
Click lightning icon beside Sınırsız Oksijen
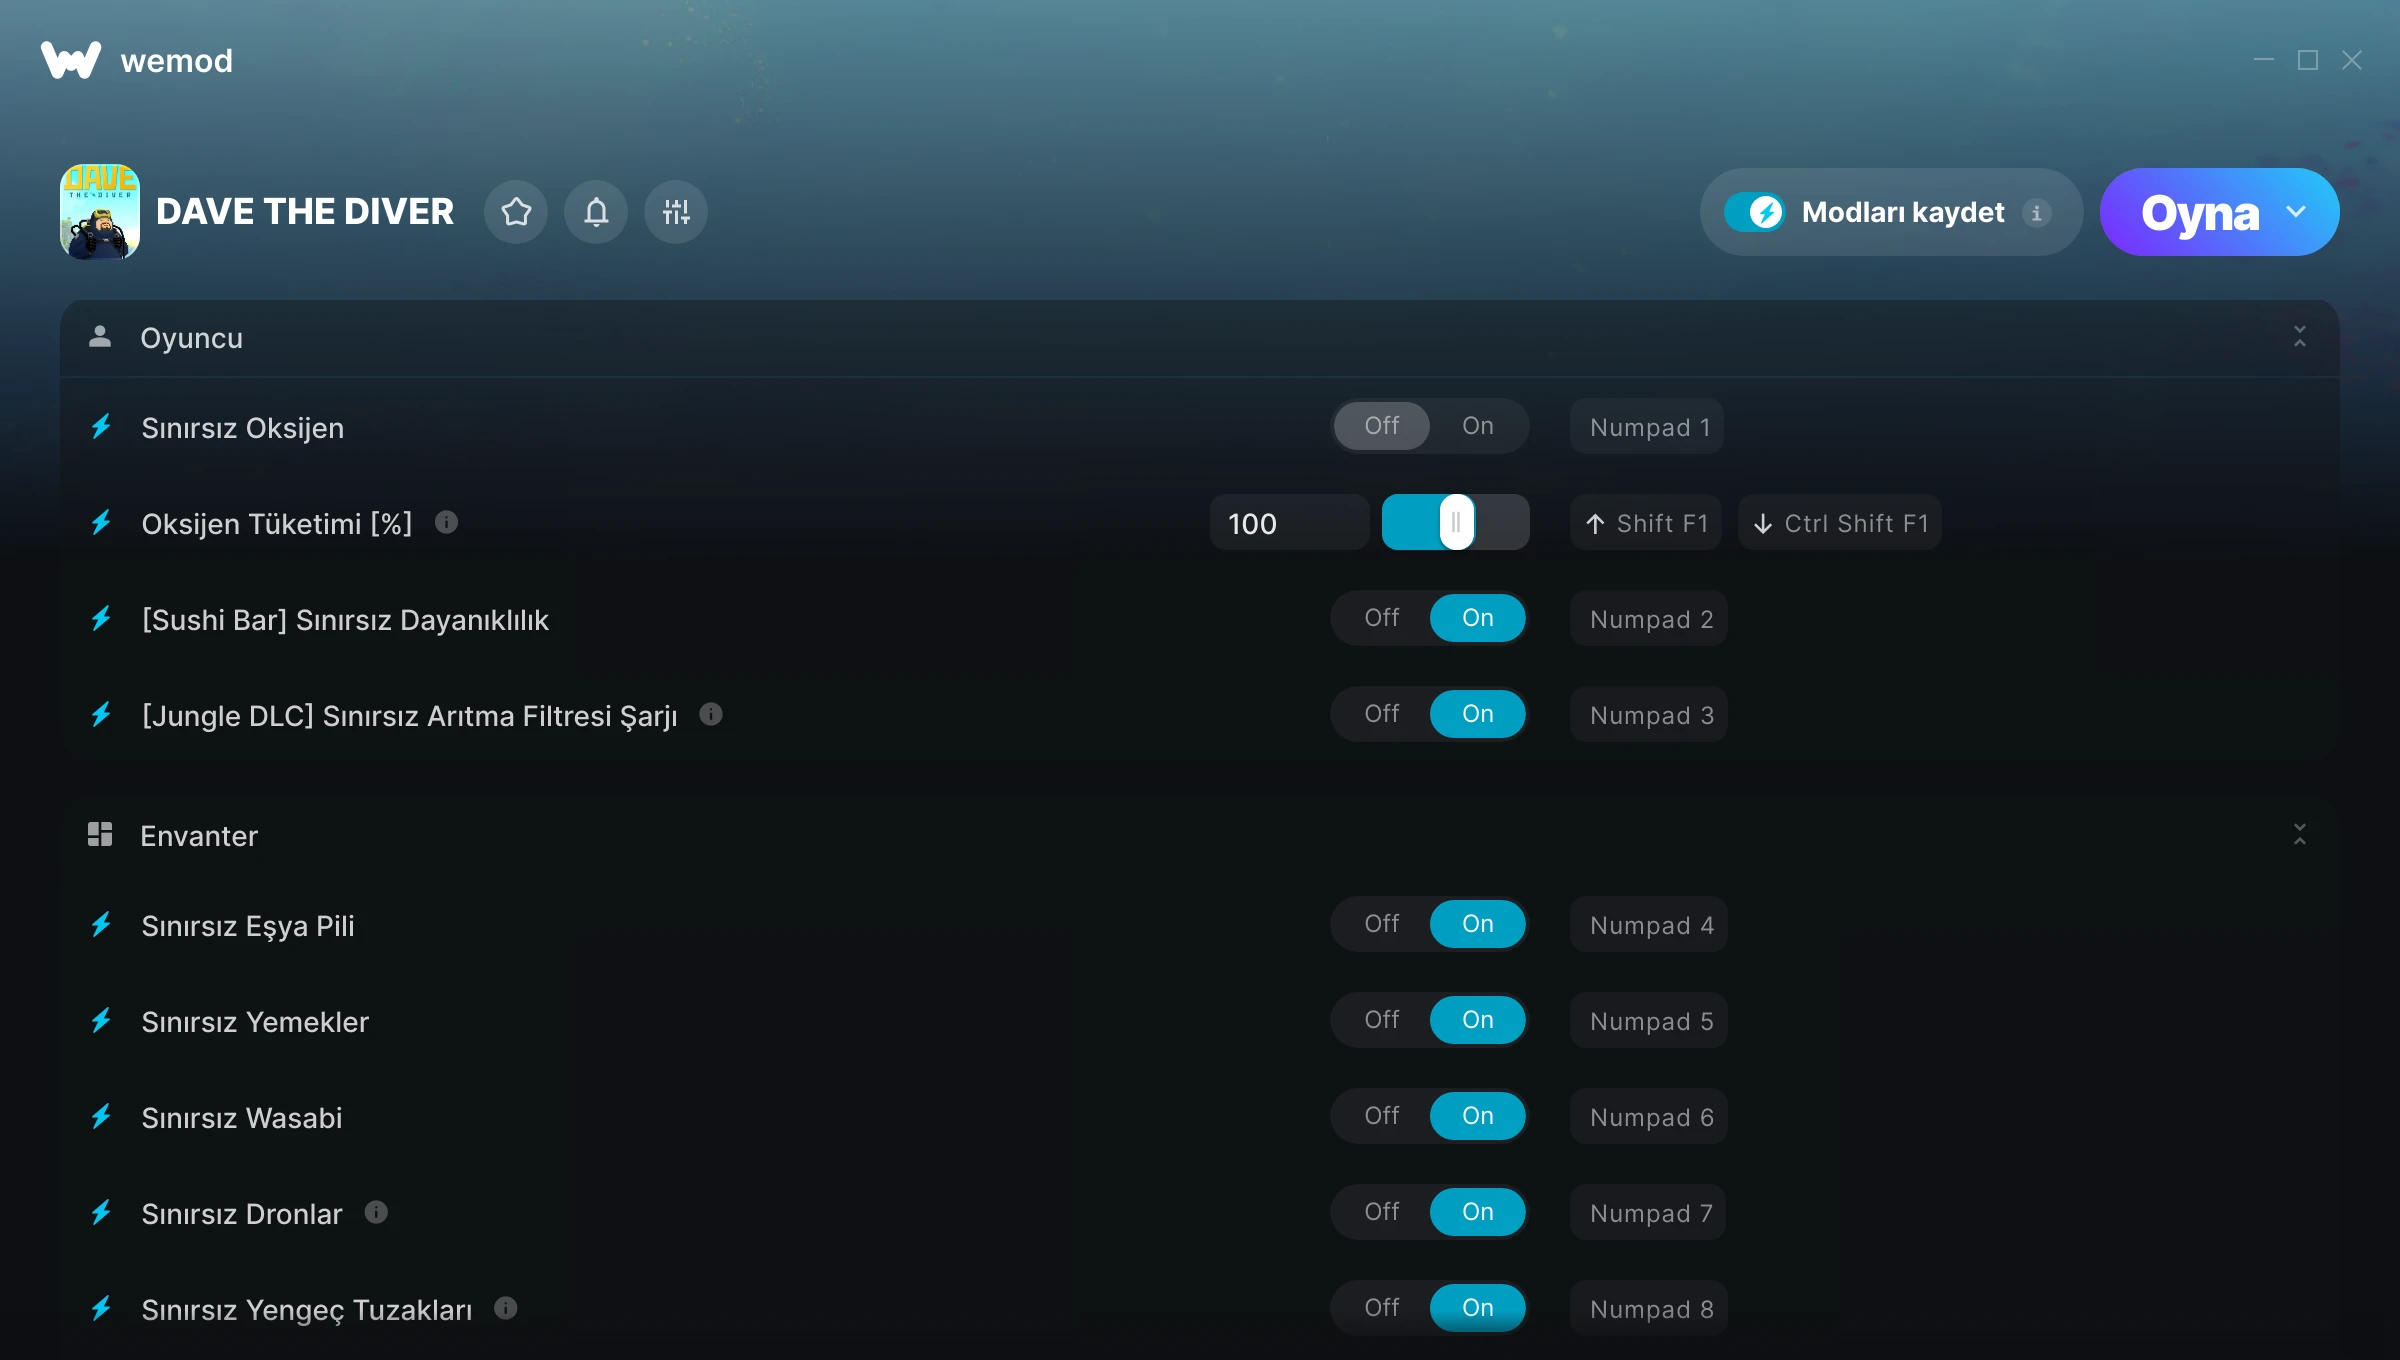(x=101, y=427)
